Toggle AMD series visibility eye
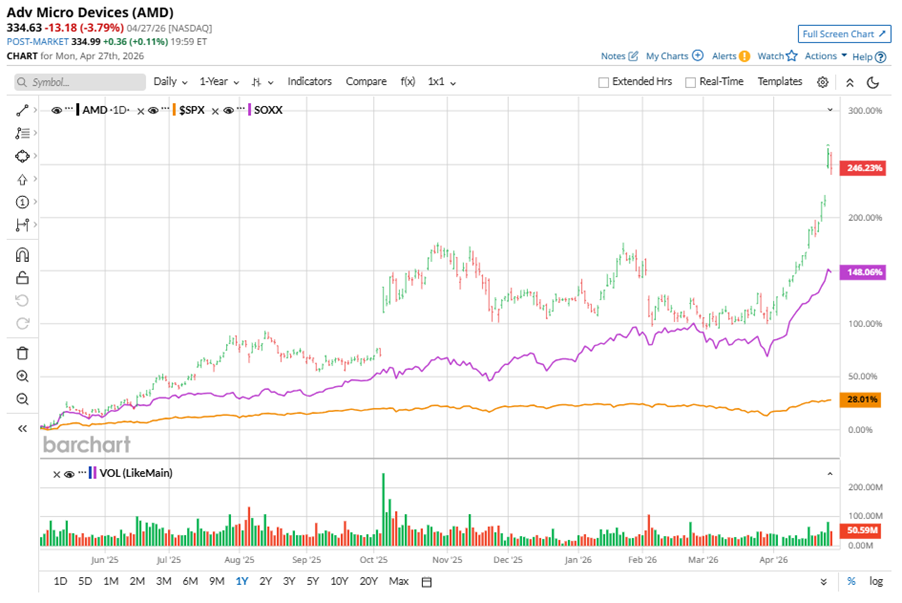 [x=56, y=110]
